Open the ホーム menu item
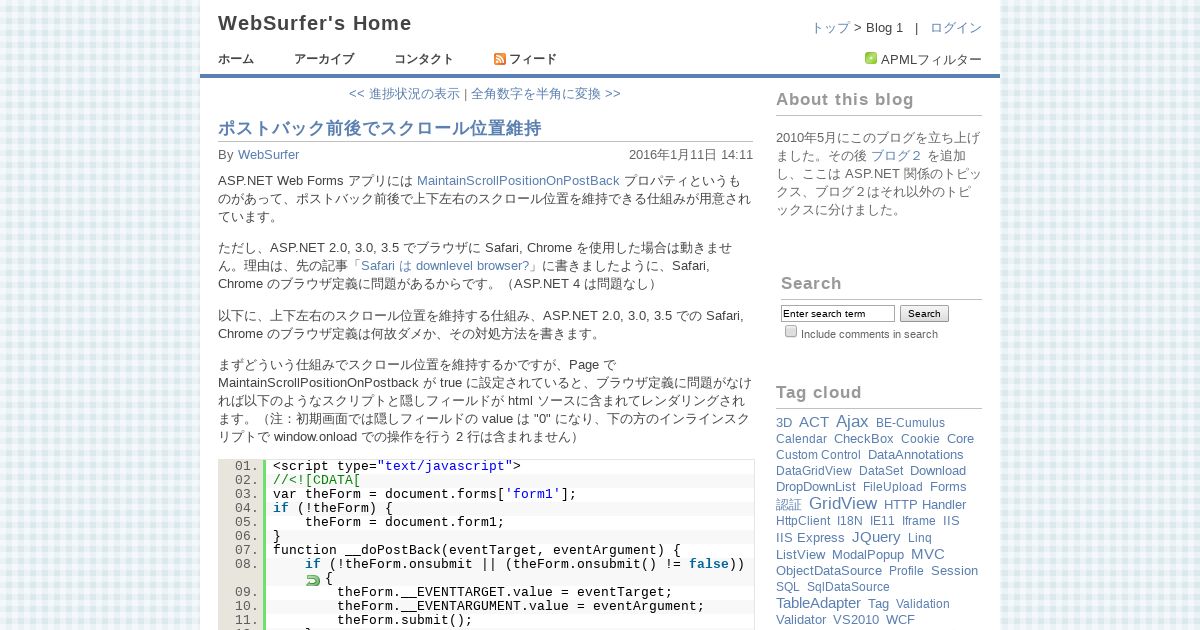Screen dimensions: 1200x630 click(x=236, y=59)
